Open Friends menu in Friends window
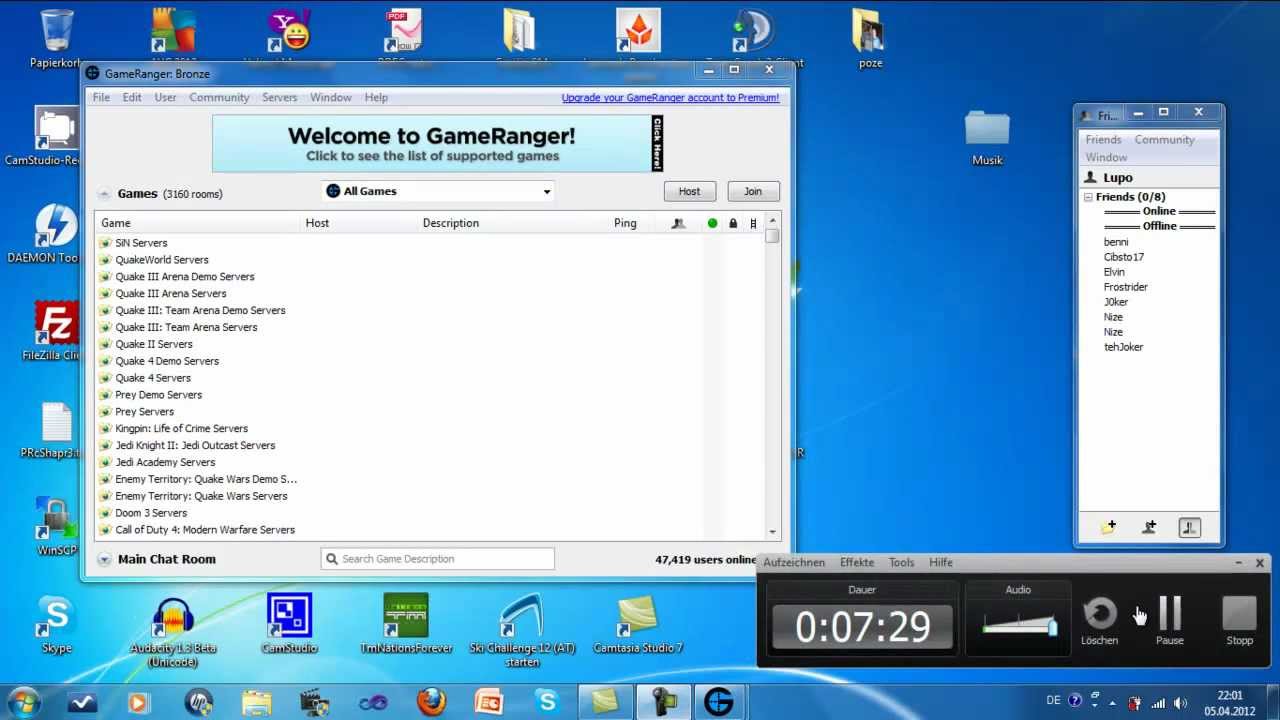Image resolution: width=1280 pixels, height=720 pixels. pyautogui.click(x=1103, y=140)
